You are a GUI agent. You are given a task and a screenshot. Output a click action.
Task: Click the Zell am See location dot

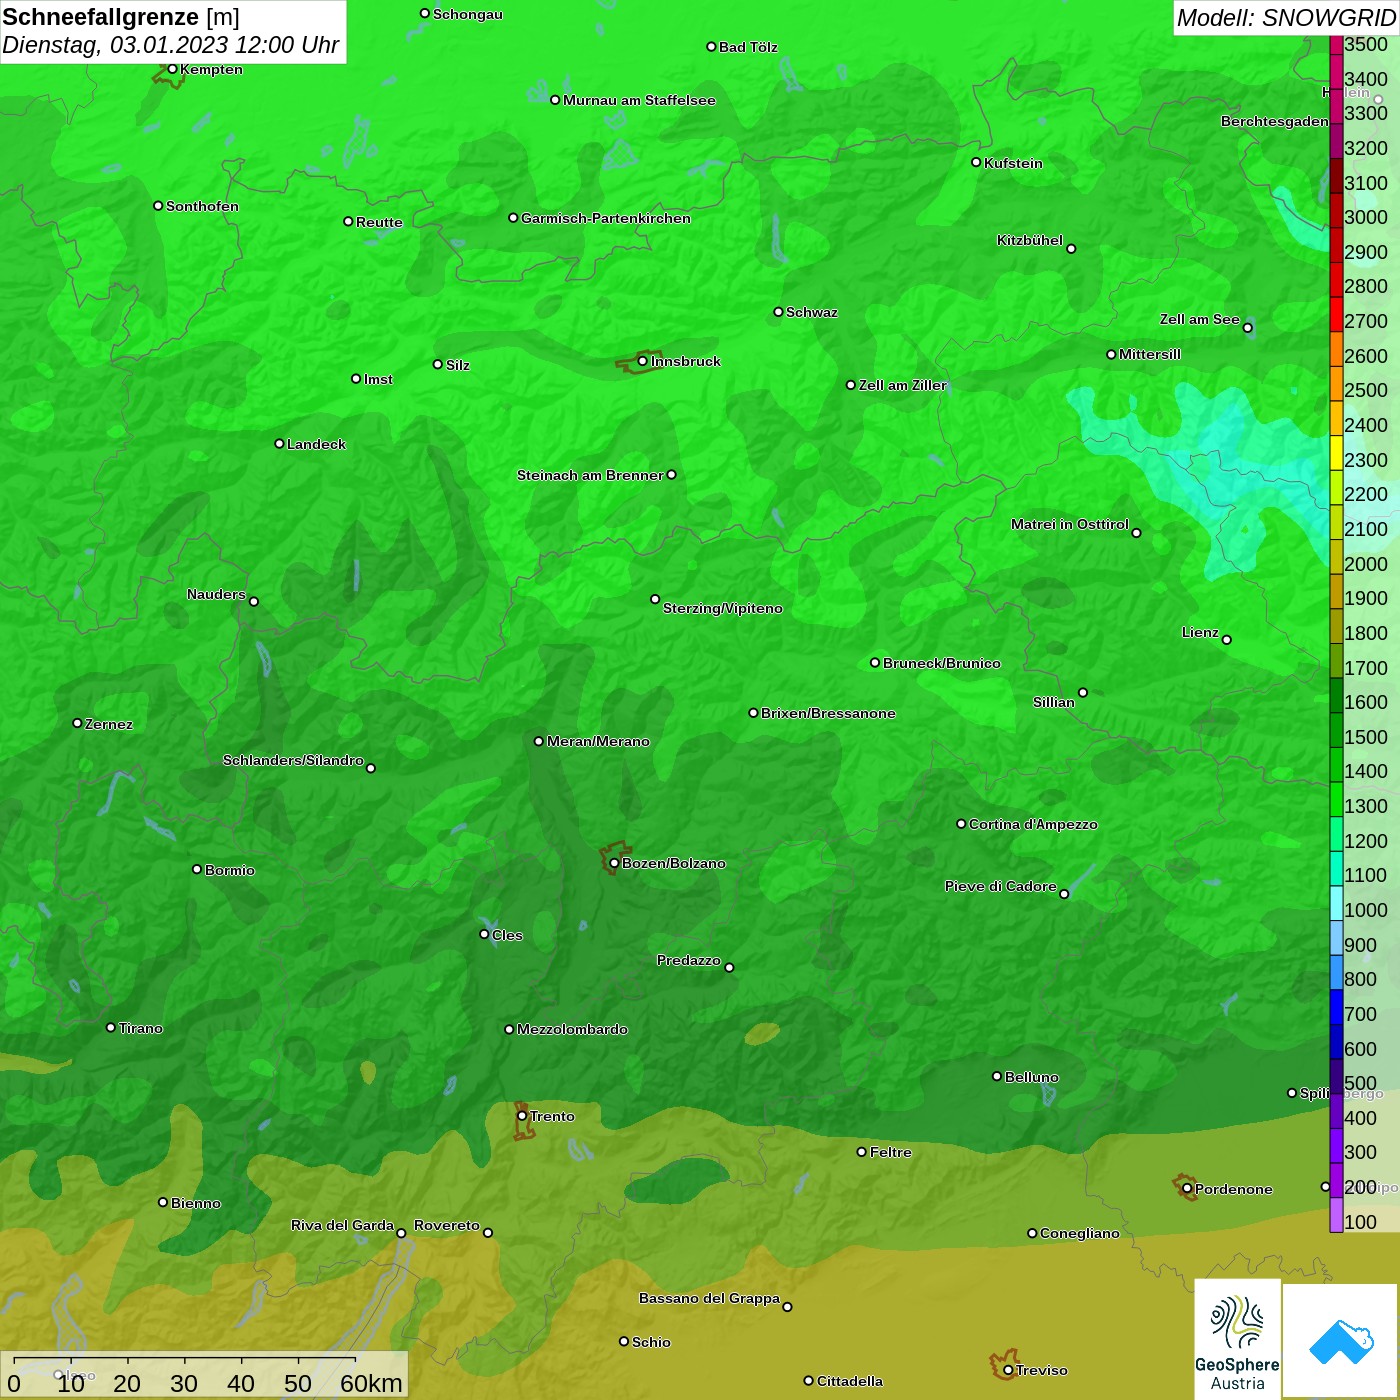(1247, 328)
